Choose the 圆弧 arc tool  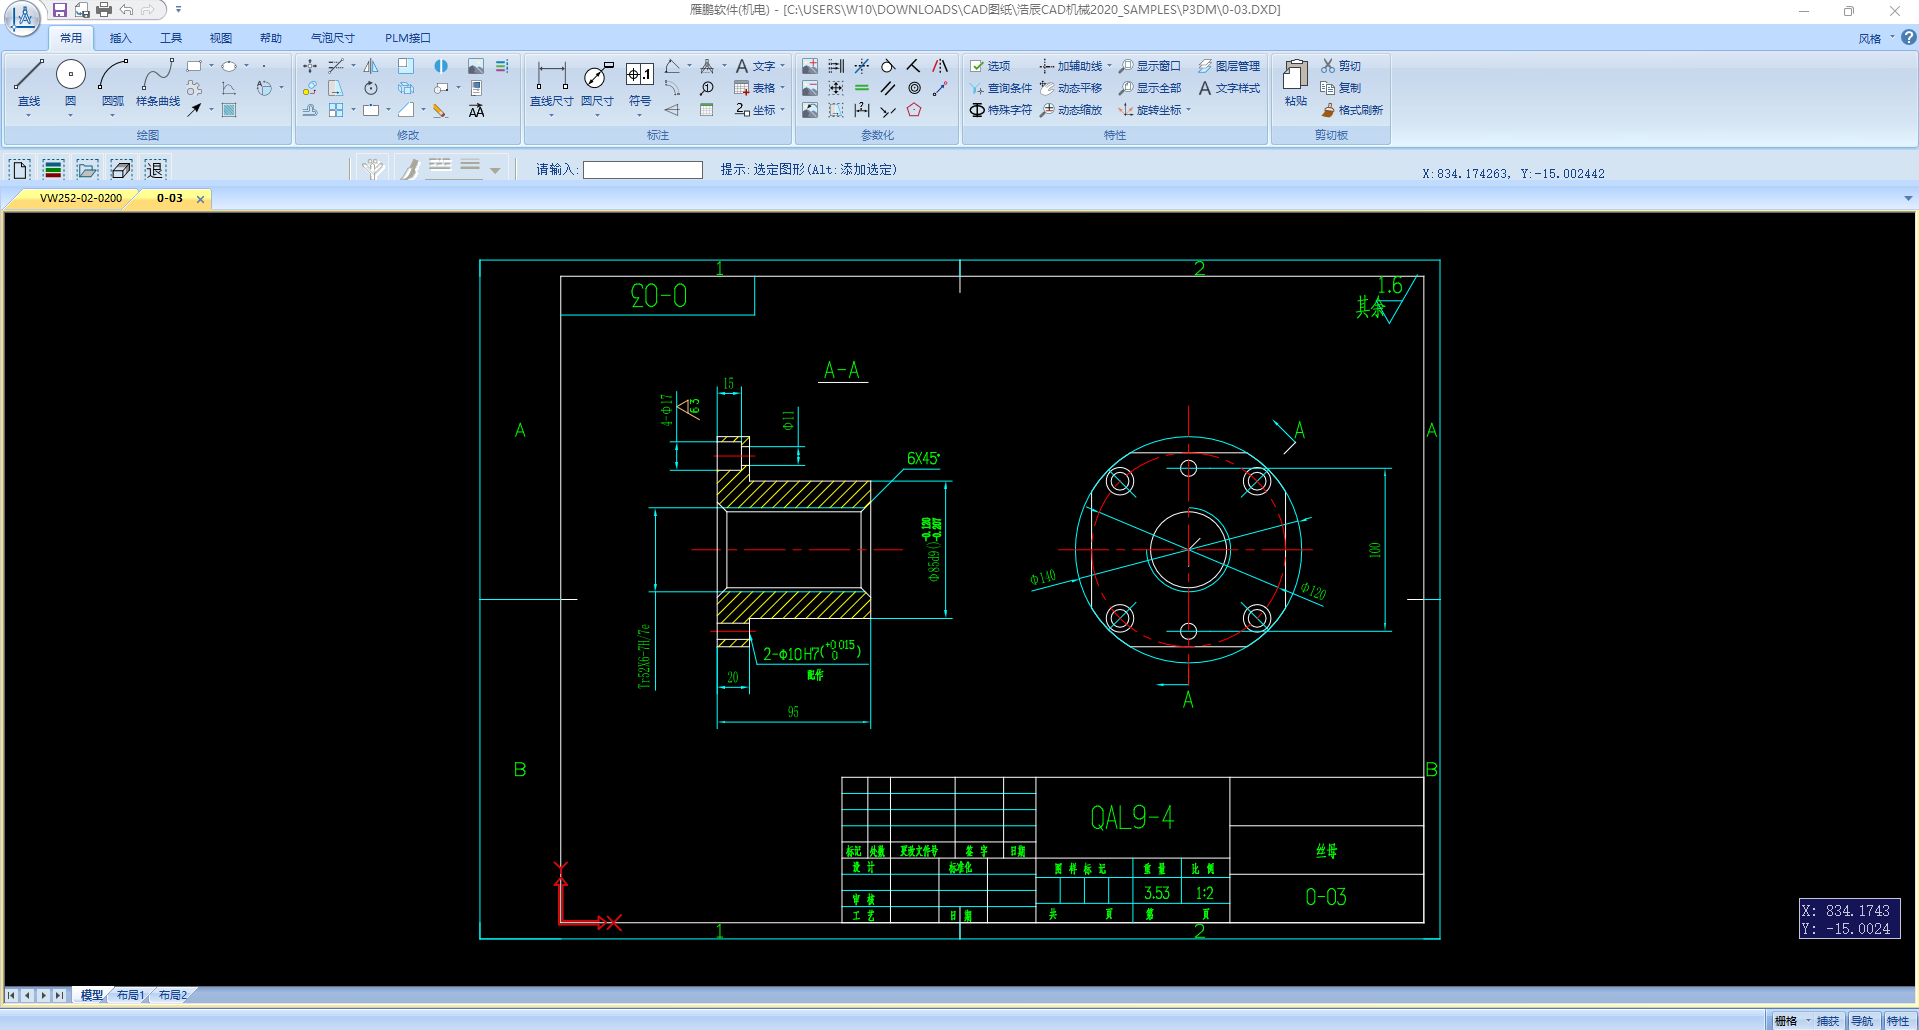click(112, 82)
